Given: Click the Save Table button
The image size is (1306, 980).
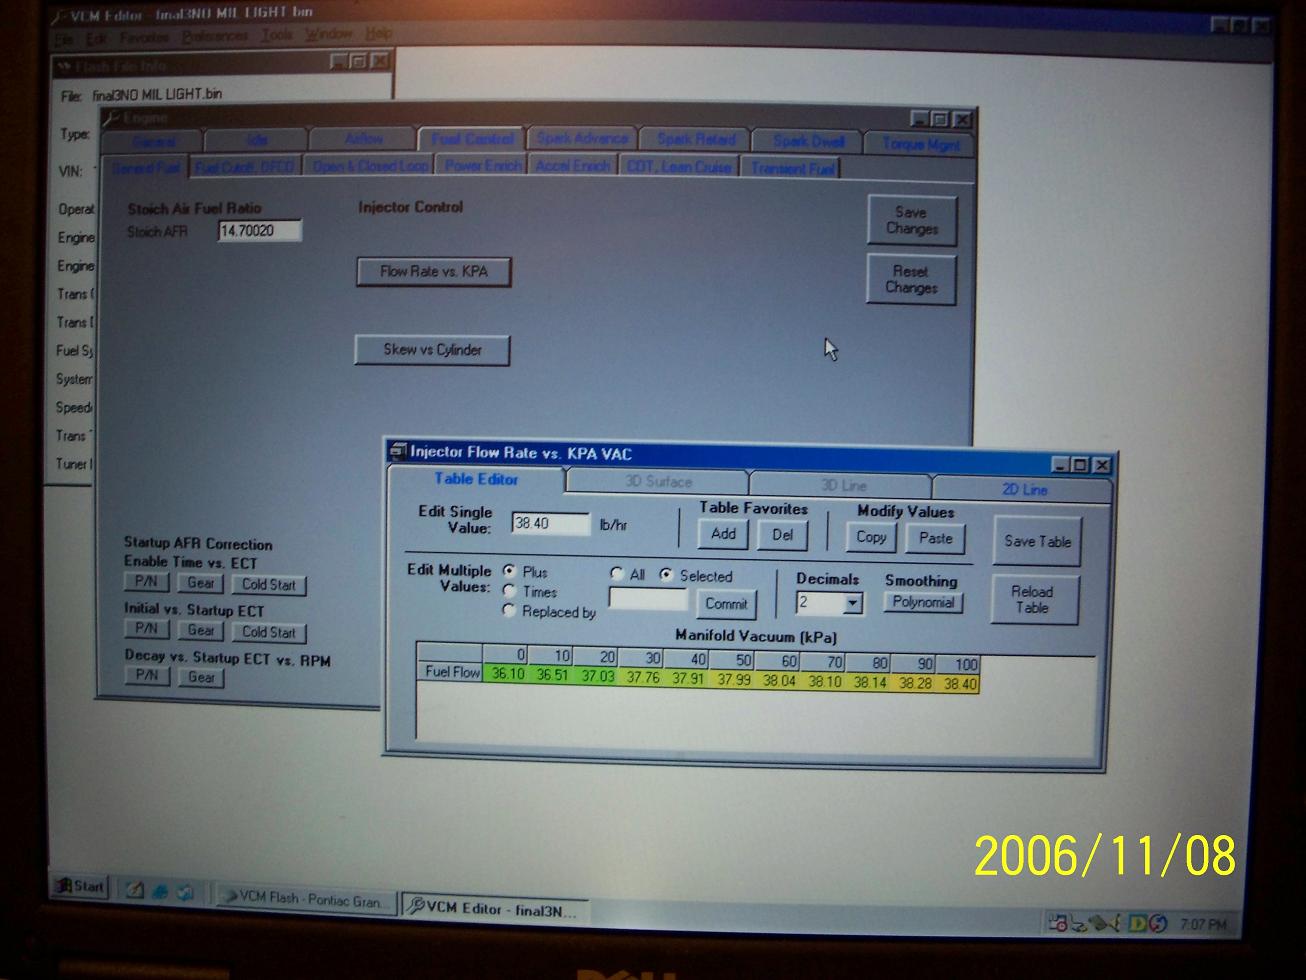Looking at the screenshot, I should click(1037, 541).
